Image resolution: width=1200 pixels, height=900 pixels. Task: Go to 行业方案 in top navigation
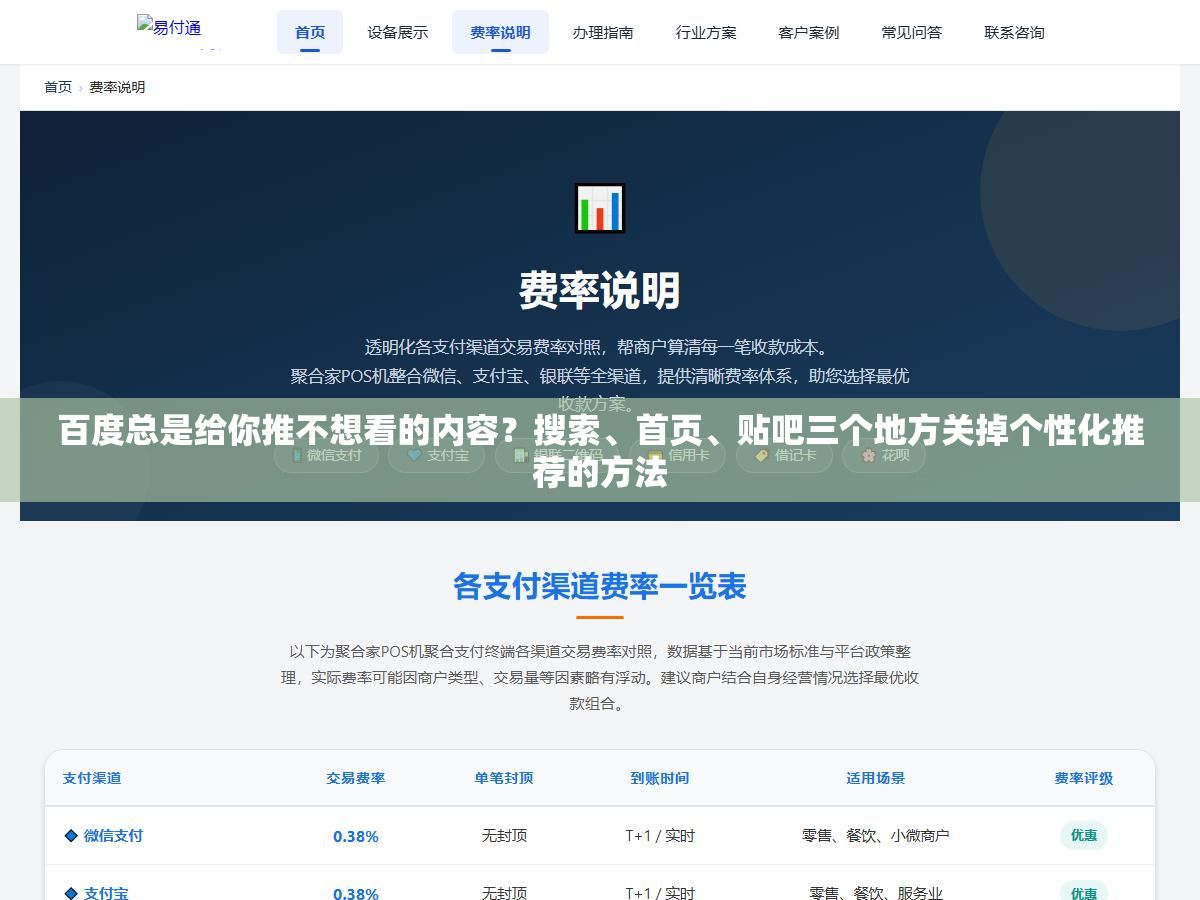(x=706, y=32)
